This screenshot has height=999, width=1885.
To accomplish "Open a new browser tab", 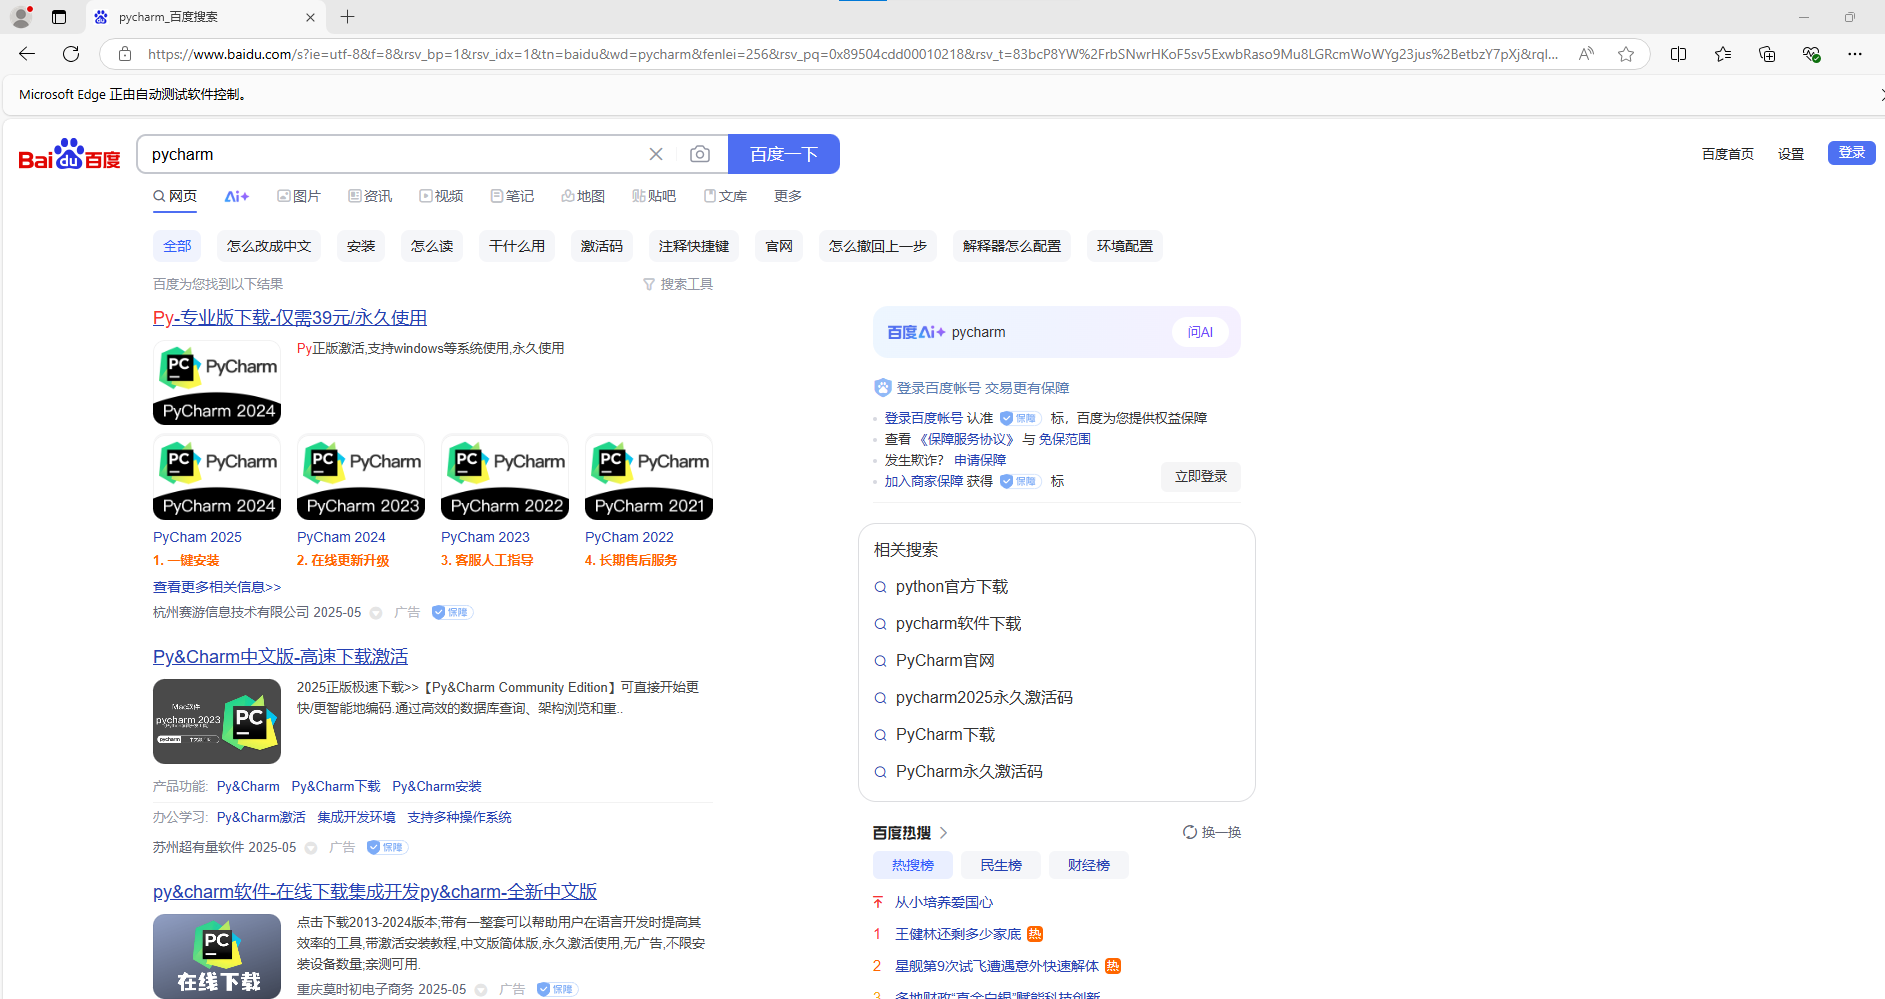I will click(x=347, y=17).
